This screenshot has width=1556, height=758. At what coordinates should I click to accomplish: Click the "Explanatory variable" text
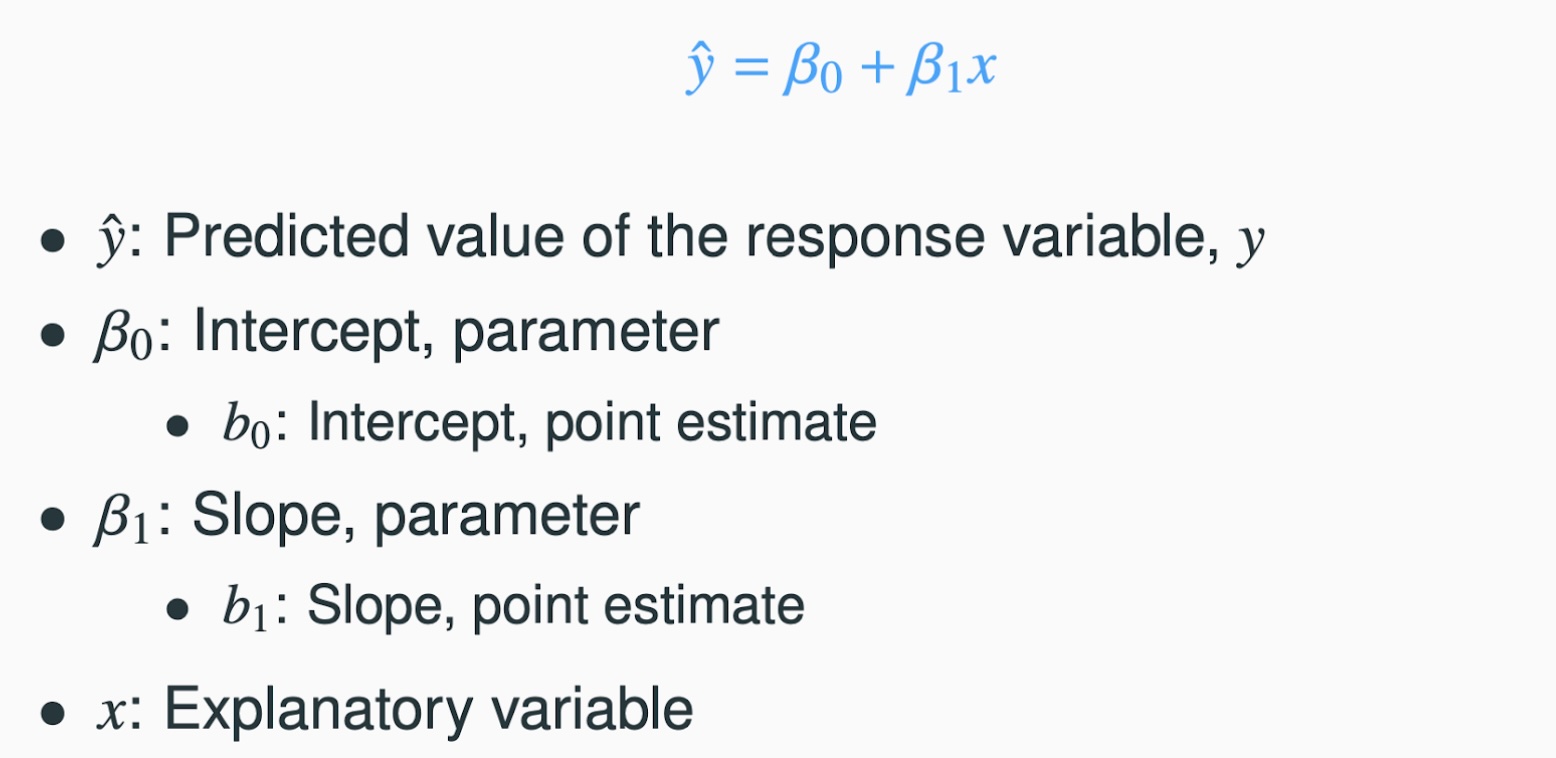point(428,709)
